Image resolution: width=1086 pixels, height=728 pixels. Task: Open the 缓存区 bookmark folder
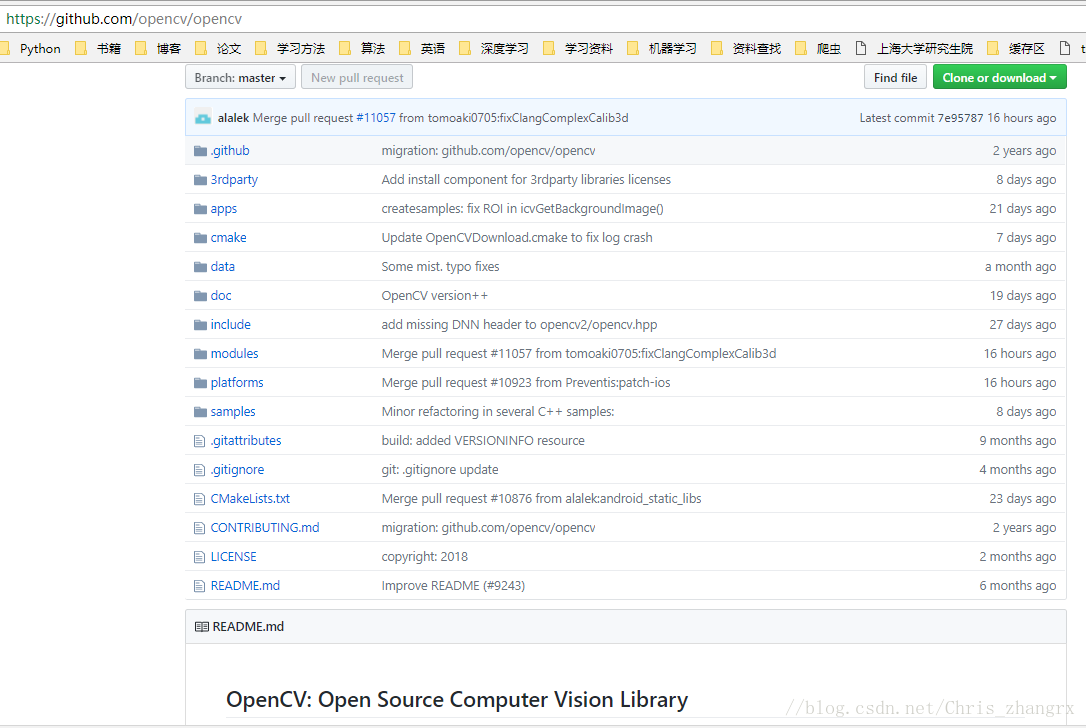click(x=1017, y=48)
